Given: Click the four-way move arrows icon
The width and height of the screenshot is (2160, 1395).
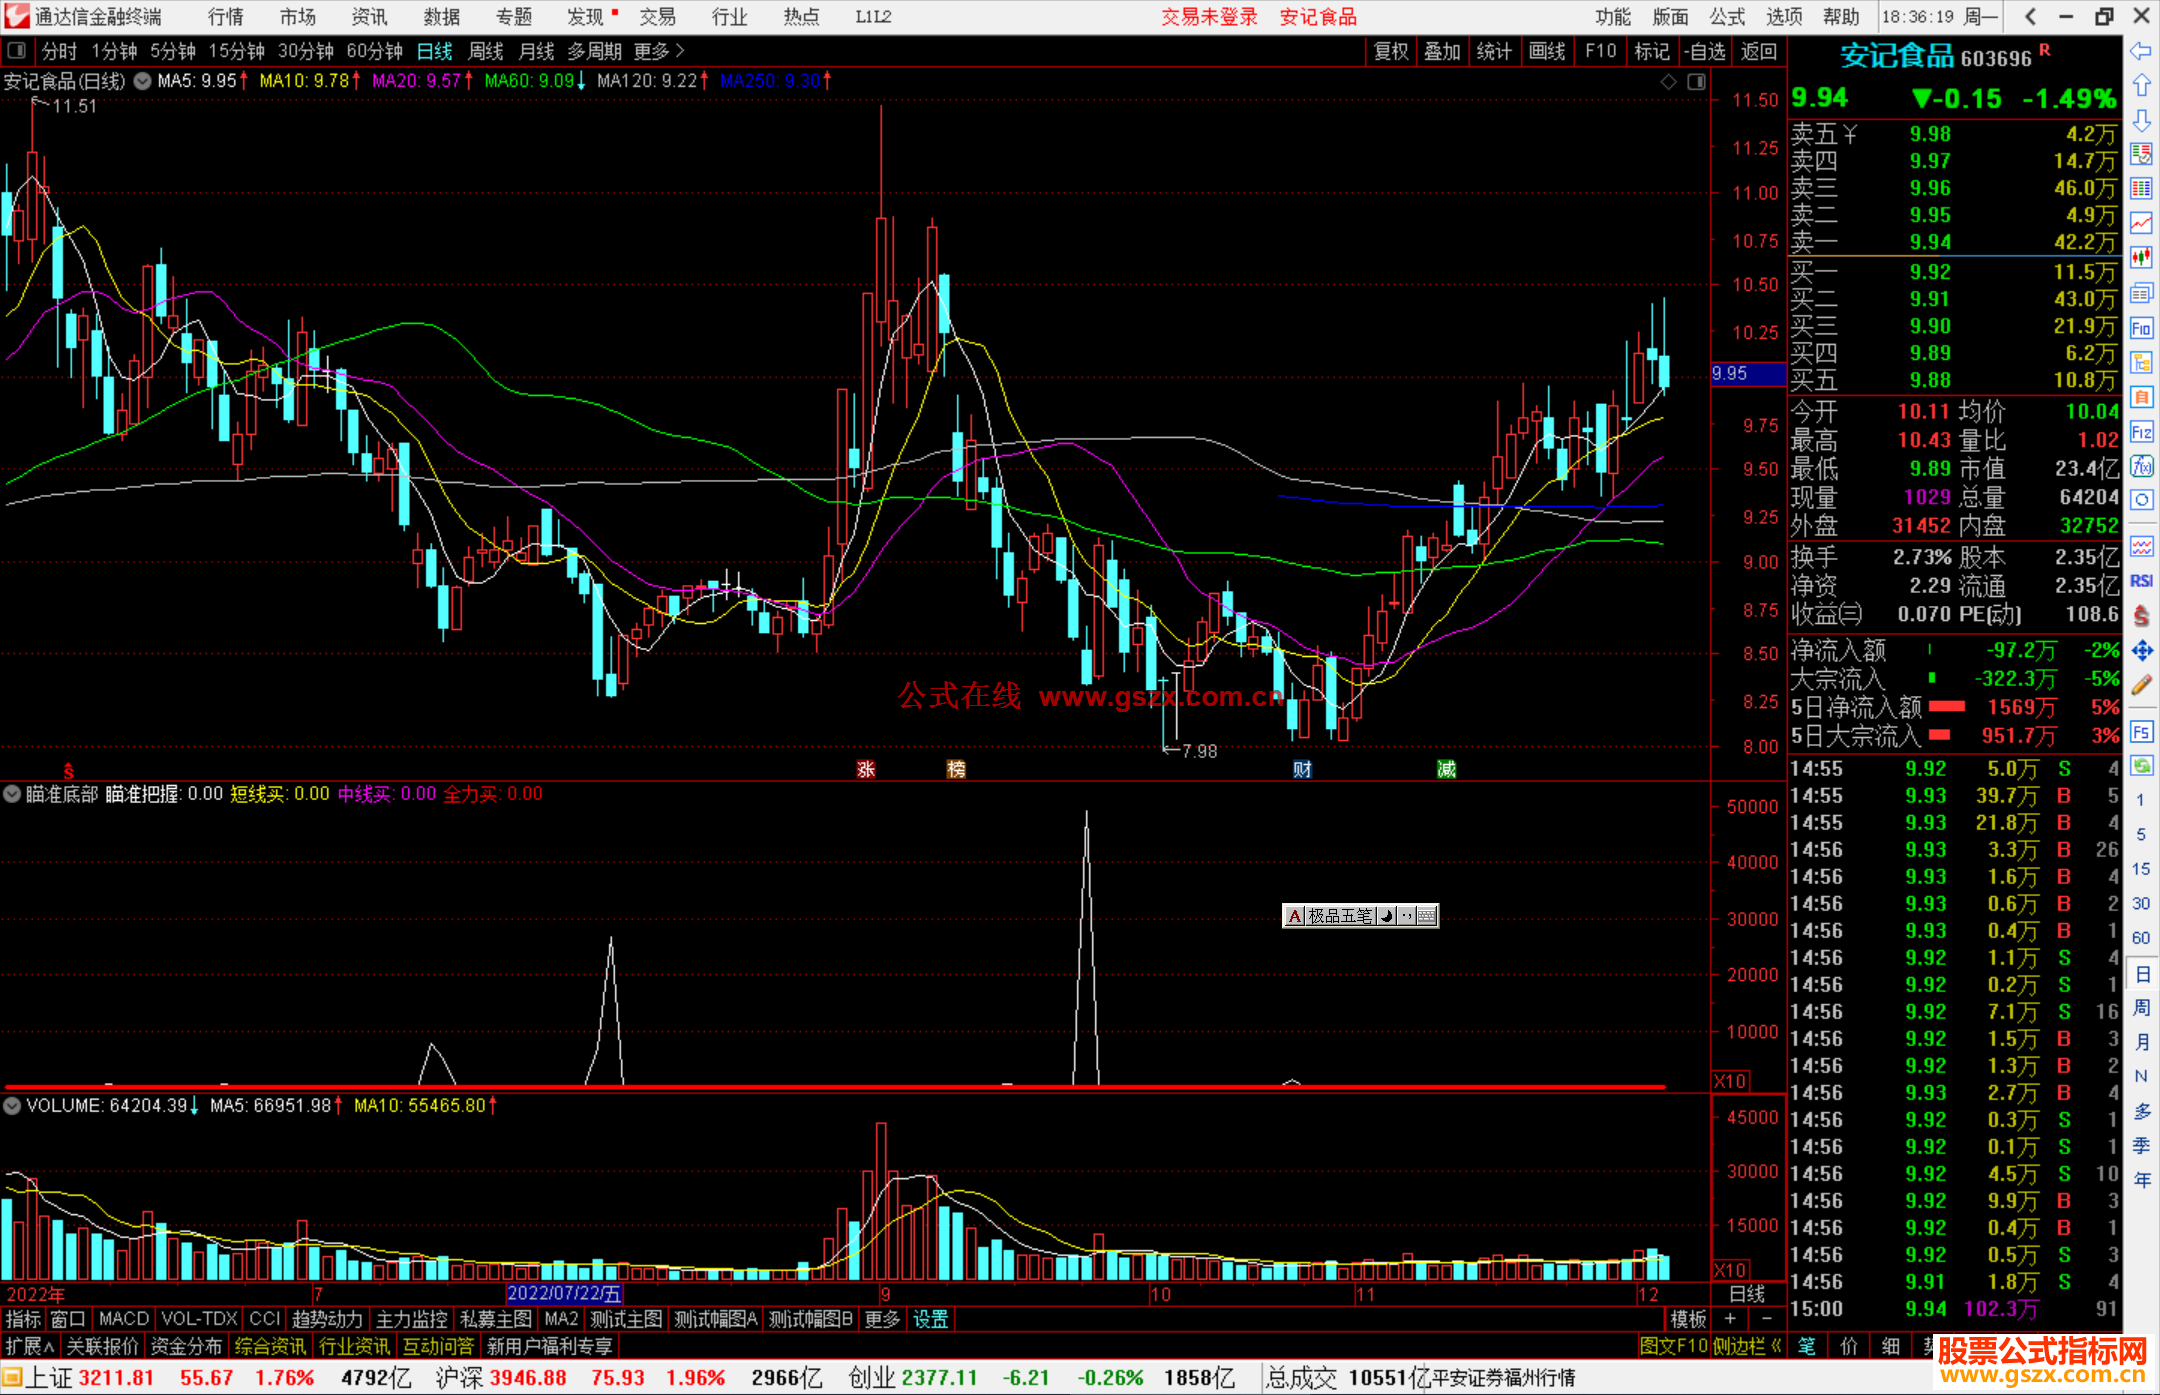Looking at the screenshot, I should 2141,650.
